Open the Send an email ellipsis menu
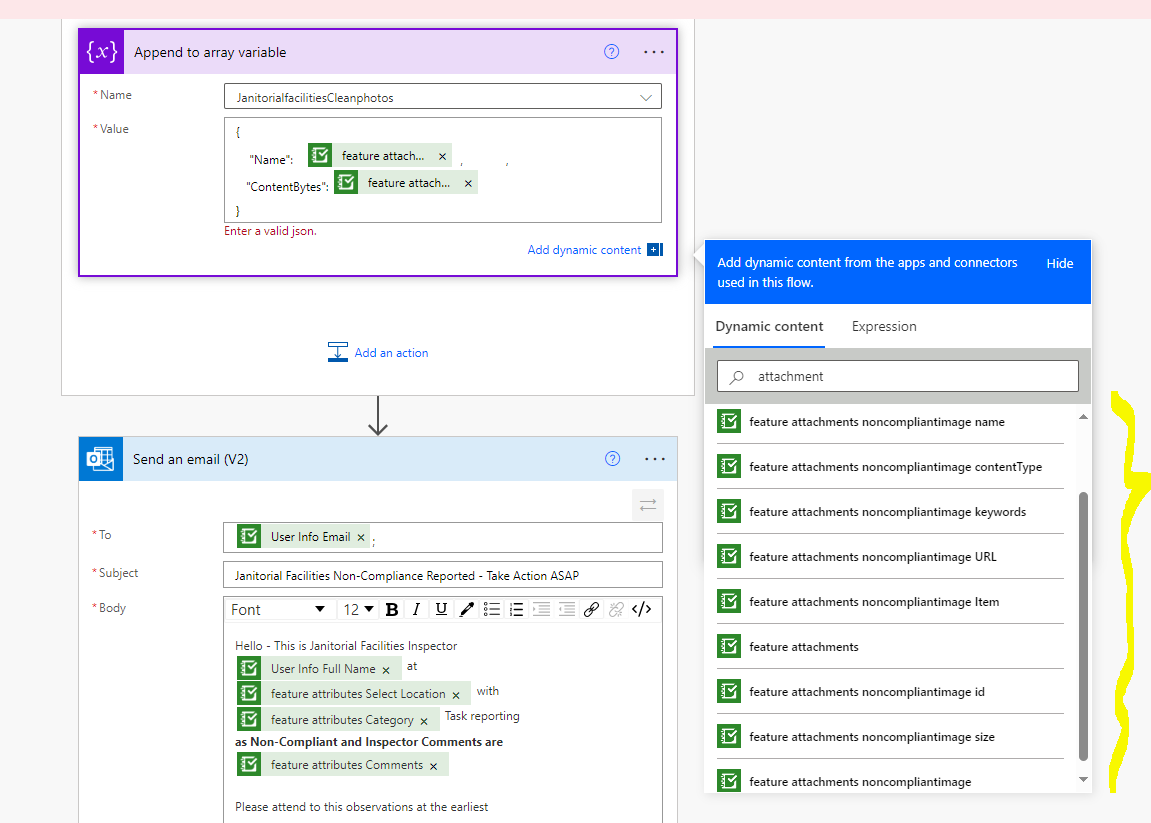Viewport: 1151px width, 823px height. coord(655,458)
